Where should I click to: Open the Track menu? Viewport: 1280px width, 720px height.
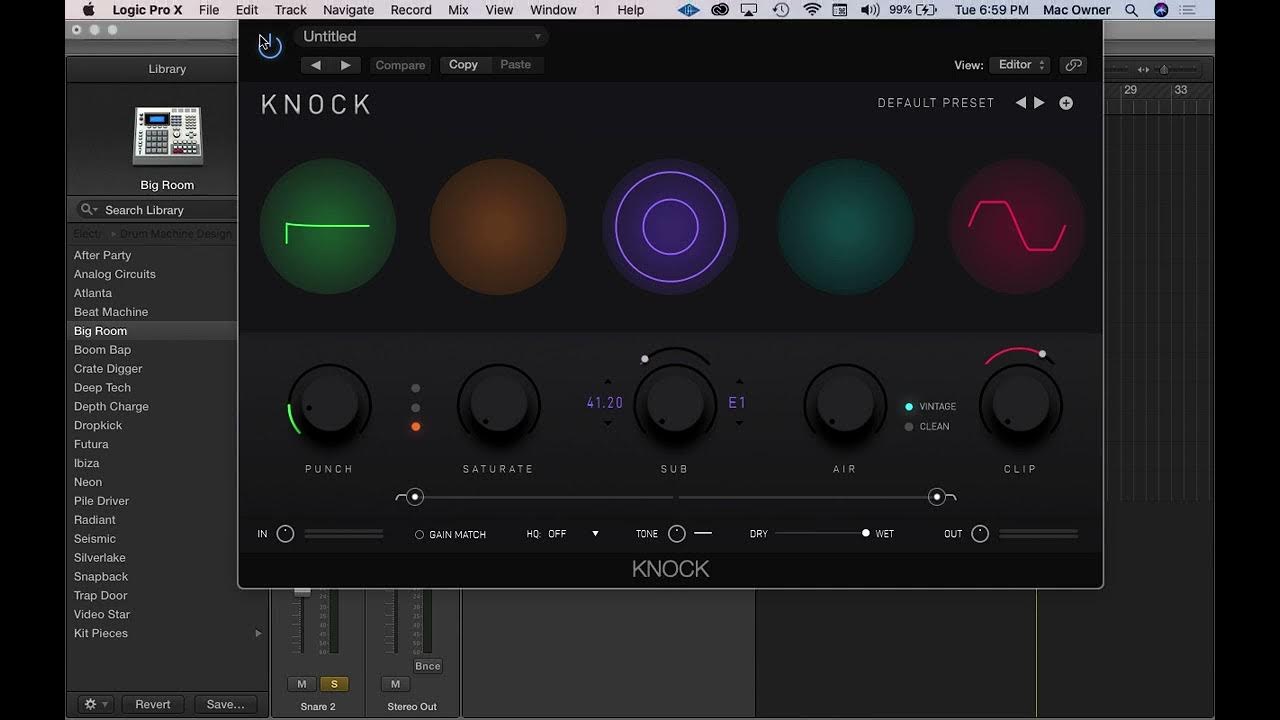click(290, 10)
